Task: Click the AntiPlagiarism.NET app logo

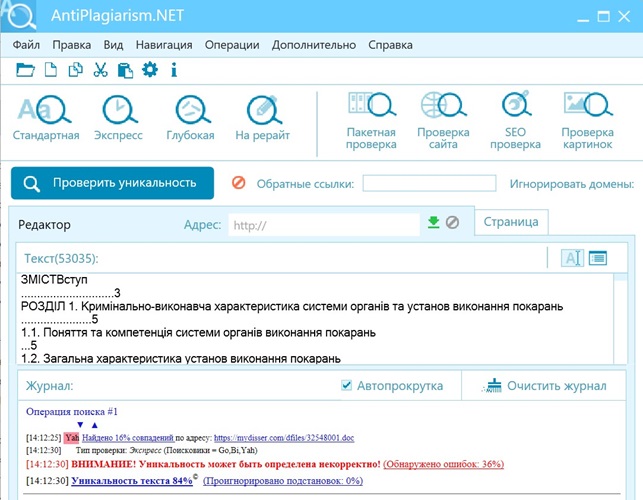Action: pyautogui.click(x=19, y=16)
